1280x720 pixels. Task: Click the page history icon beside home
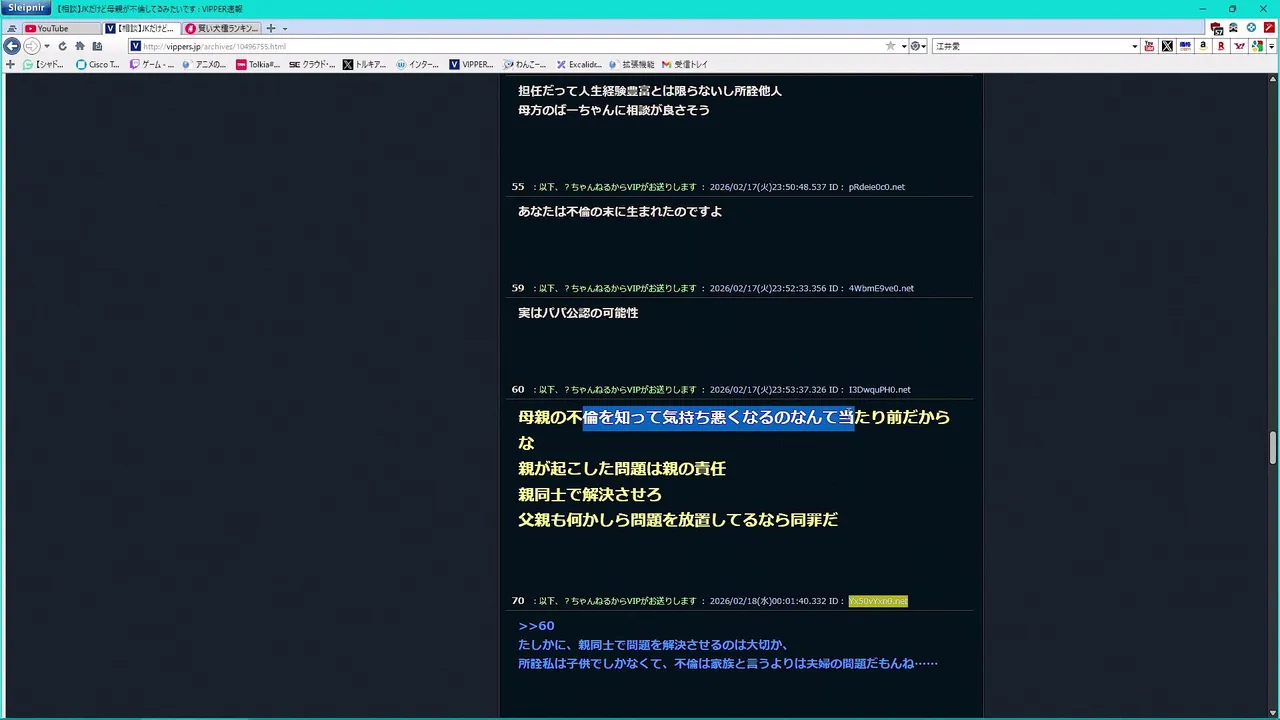97,46
